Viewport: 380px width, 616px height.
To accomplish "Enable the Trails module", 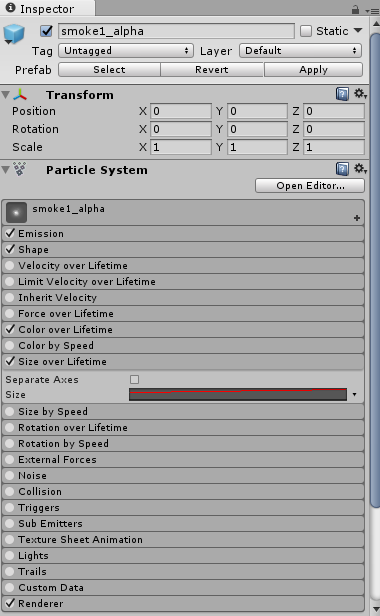I will (x=10, y=572).
